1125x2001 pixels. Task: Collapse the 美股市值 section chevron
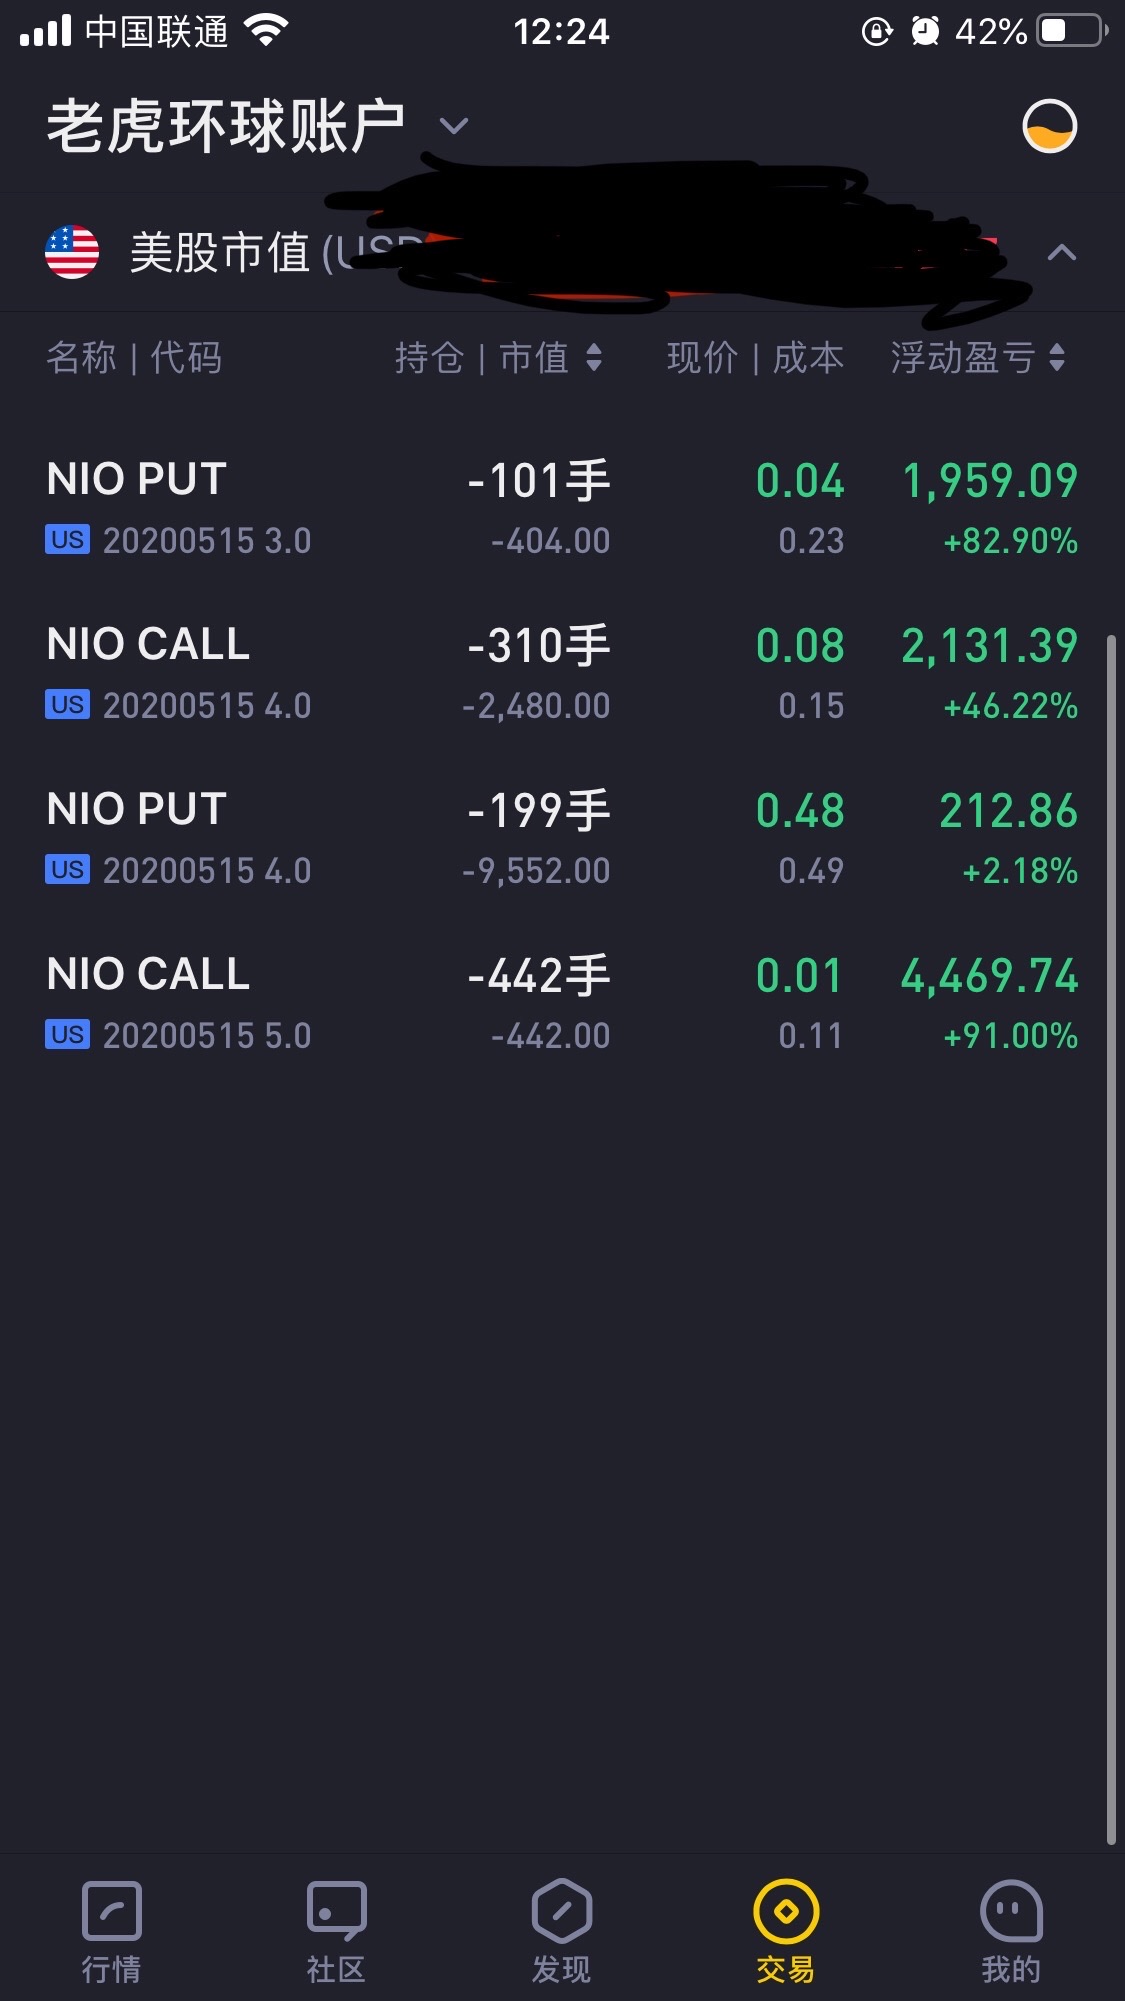(x=1061, y=253)
